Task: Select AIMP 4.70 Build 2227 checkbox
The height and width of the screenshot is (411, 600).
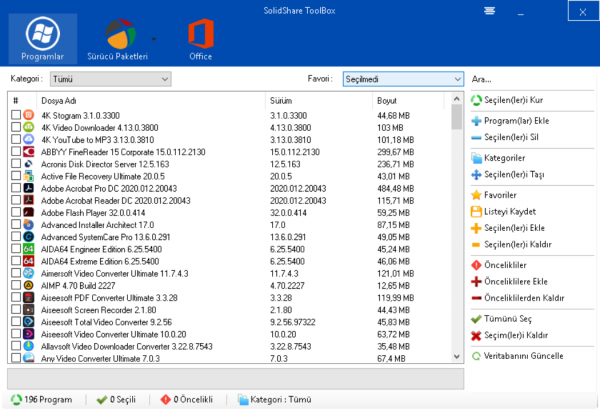Action: pos(15,285)
